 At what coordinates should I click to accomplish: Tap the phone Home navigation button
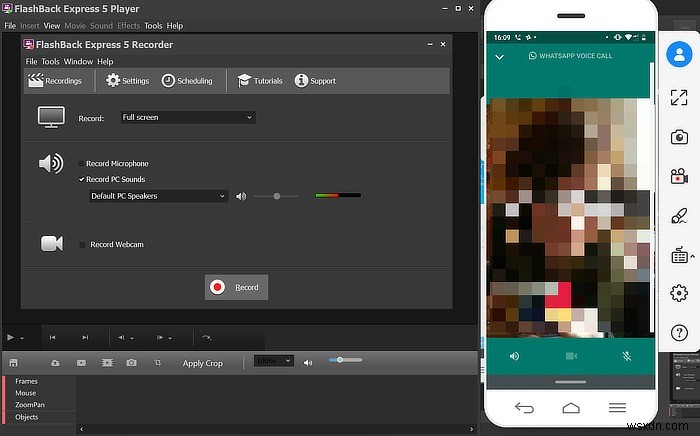[x=571, y=407]
